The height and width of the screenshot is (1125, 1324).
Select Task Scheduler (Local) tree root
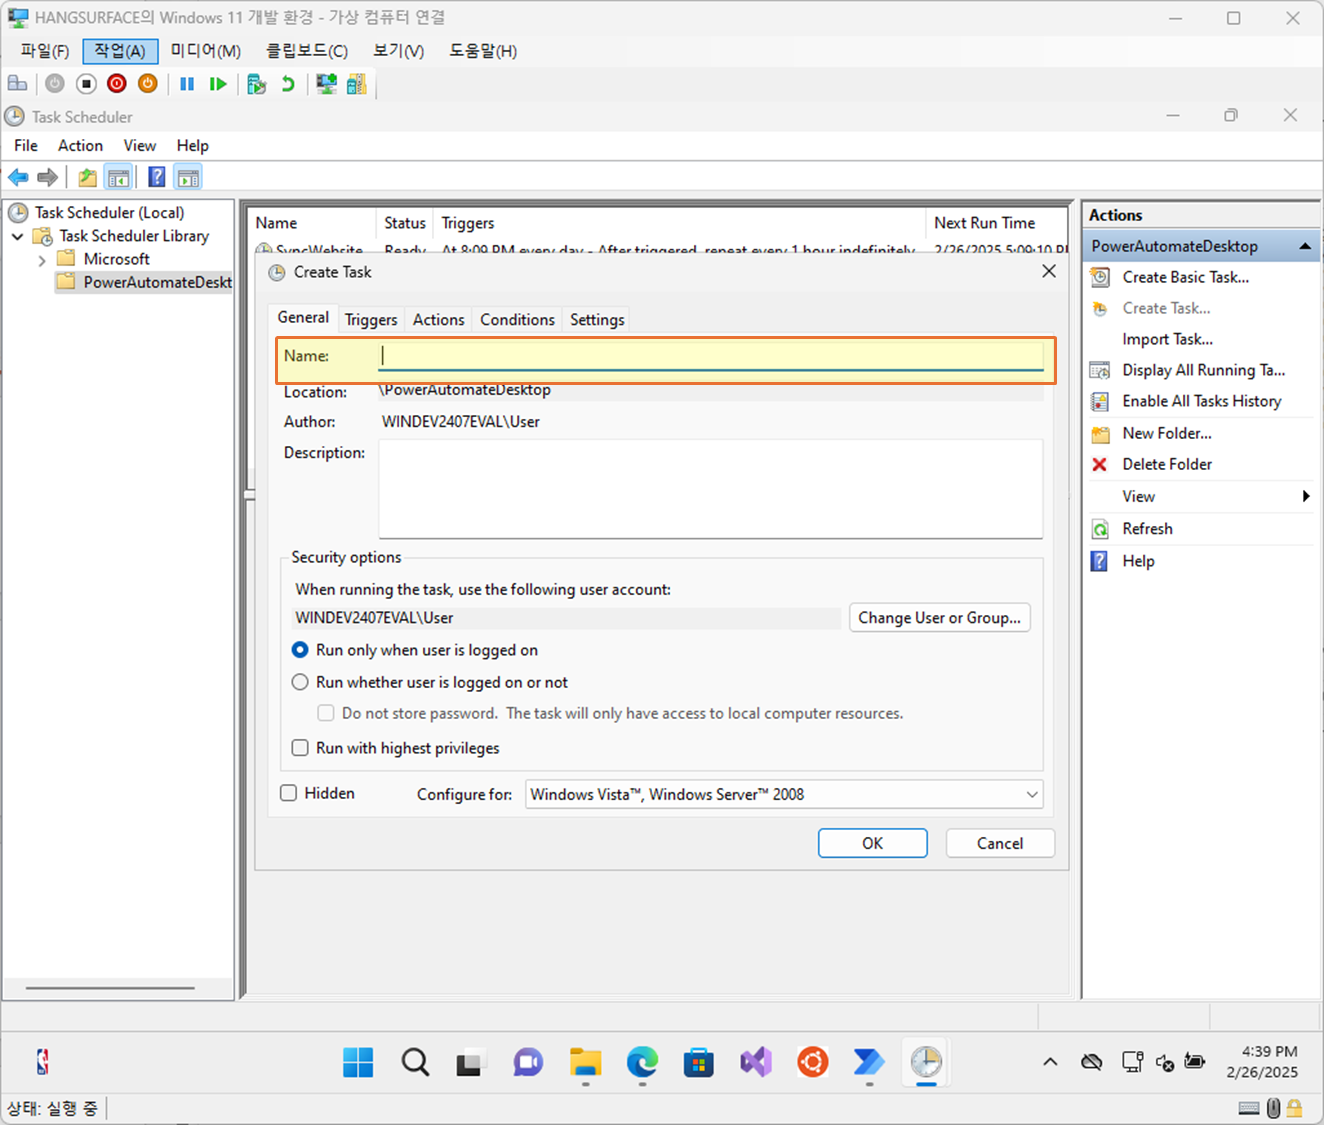coord(109,213)
